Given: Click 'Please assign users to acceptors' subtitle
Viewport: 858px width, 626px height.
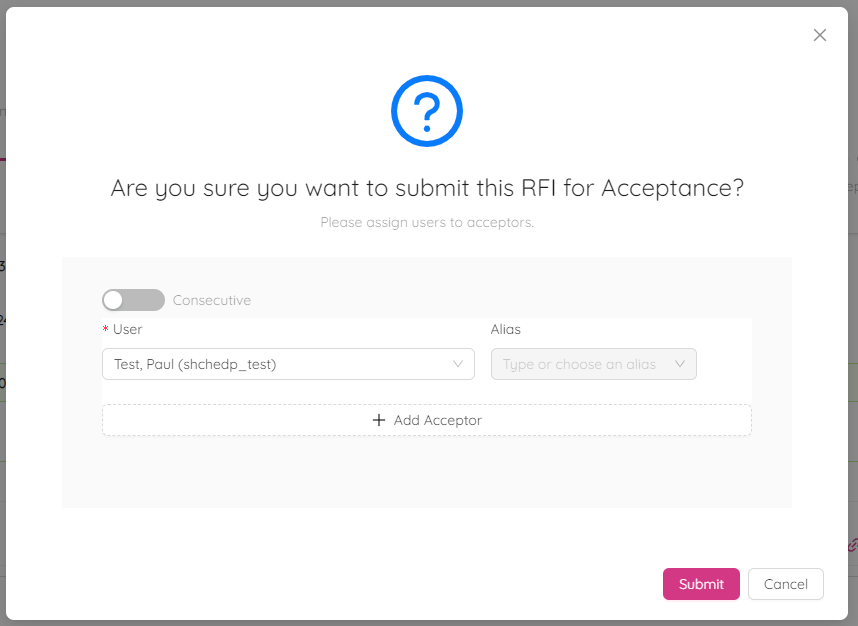Looking at the screenshot, I should (427, 222).
